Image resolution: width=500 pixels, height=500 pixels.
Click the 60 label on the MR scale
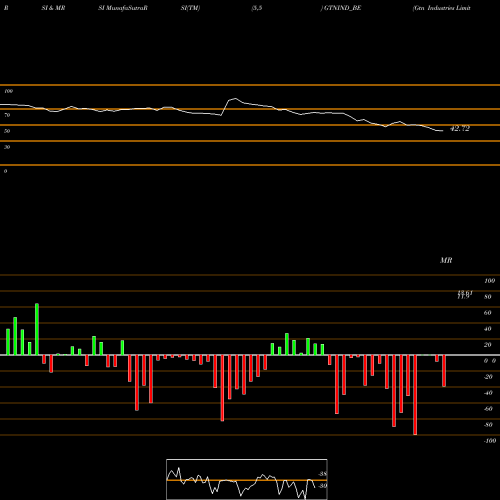488,313
